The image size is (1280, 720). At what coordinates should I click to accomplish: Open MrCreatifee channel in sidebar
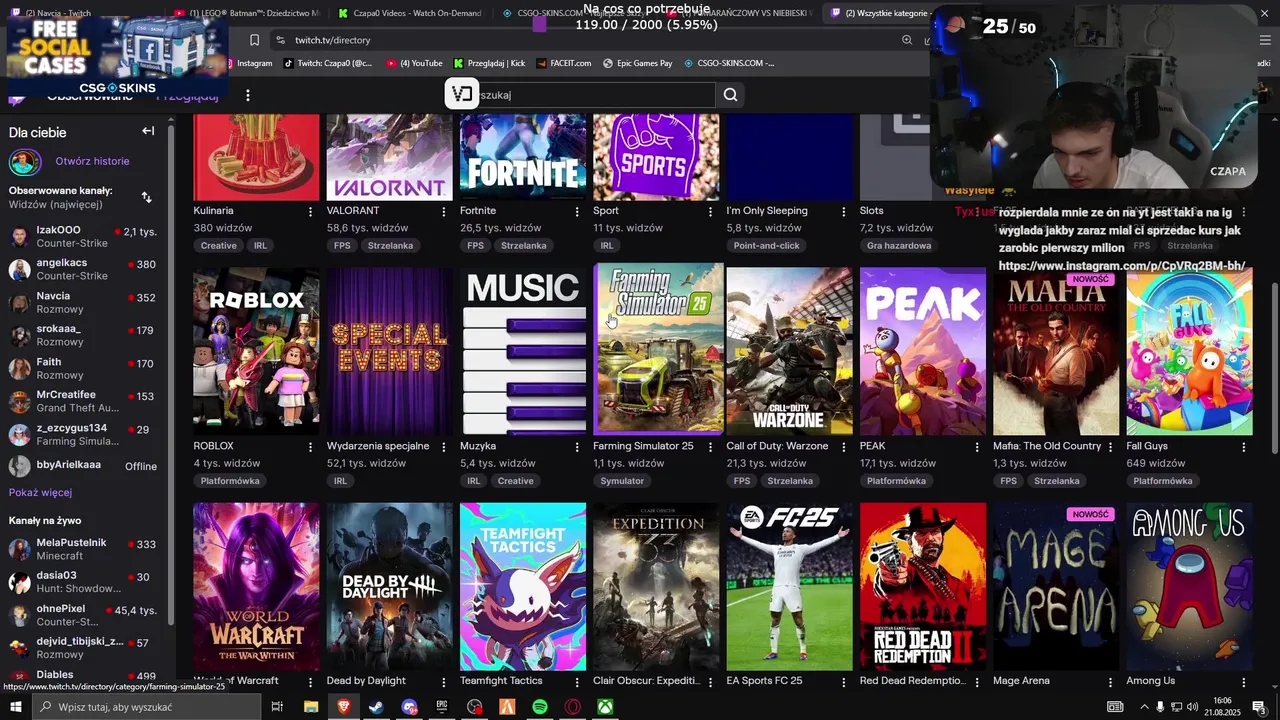[x=85, y=401]
